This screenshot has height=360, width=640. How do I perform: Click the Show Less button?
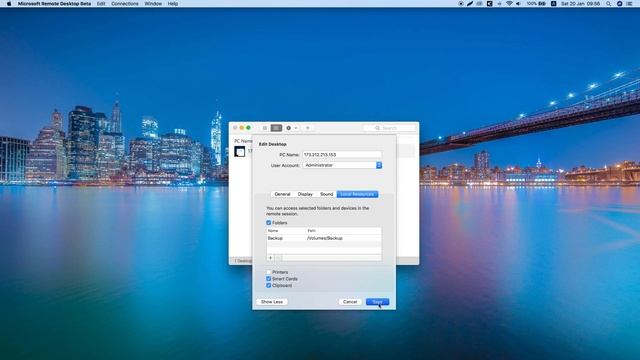tap(272, 302)
